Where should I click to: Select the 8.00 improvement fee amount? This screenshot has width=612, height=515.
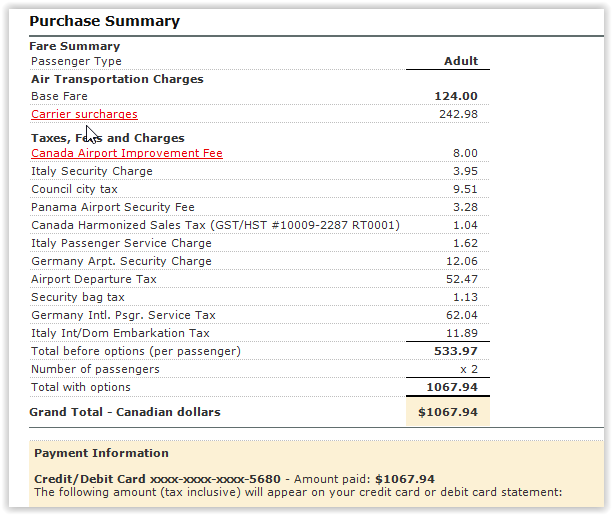[x=465, y=153]
